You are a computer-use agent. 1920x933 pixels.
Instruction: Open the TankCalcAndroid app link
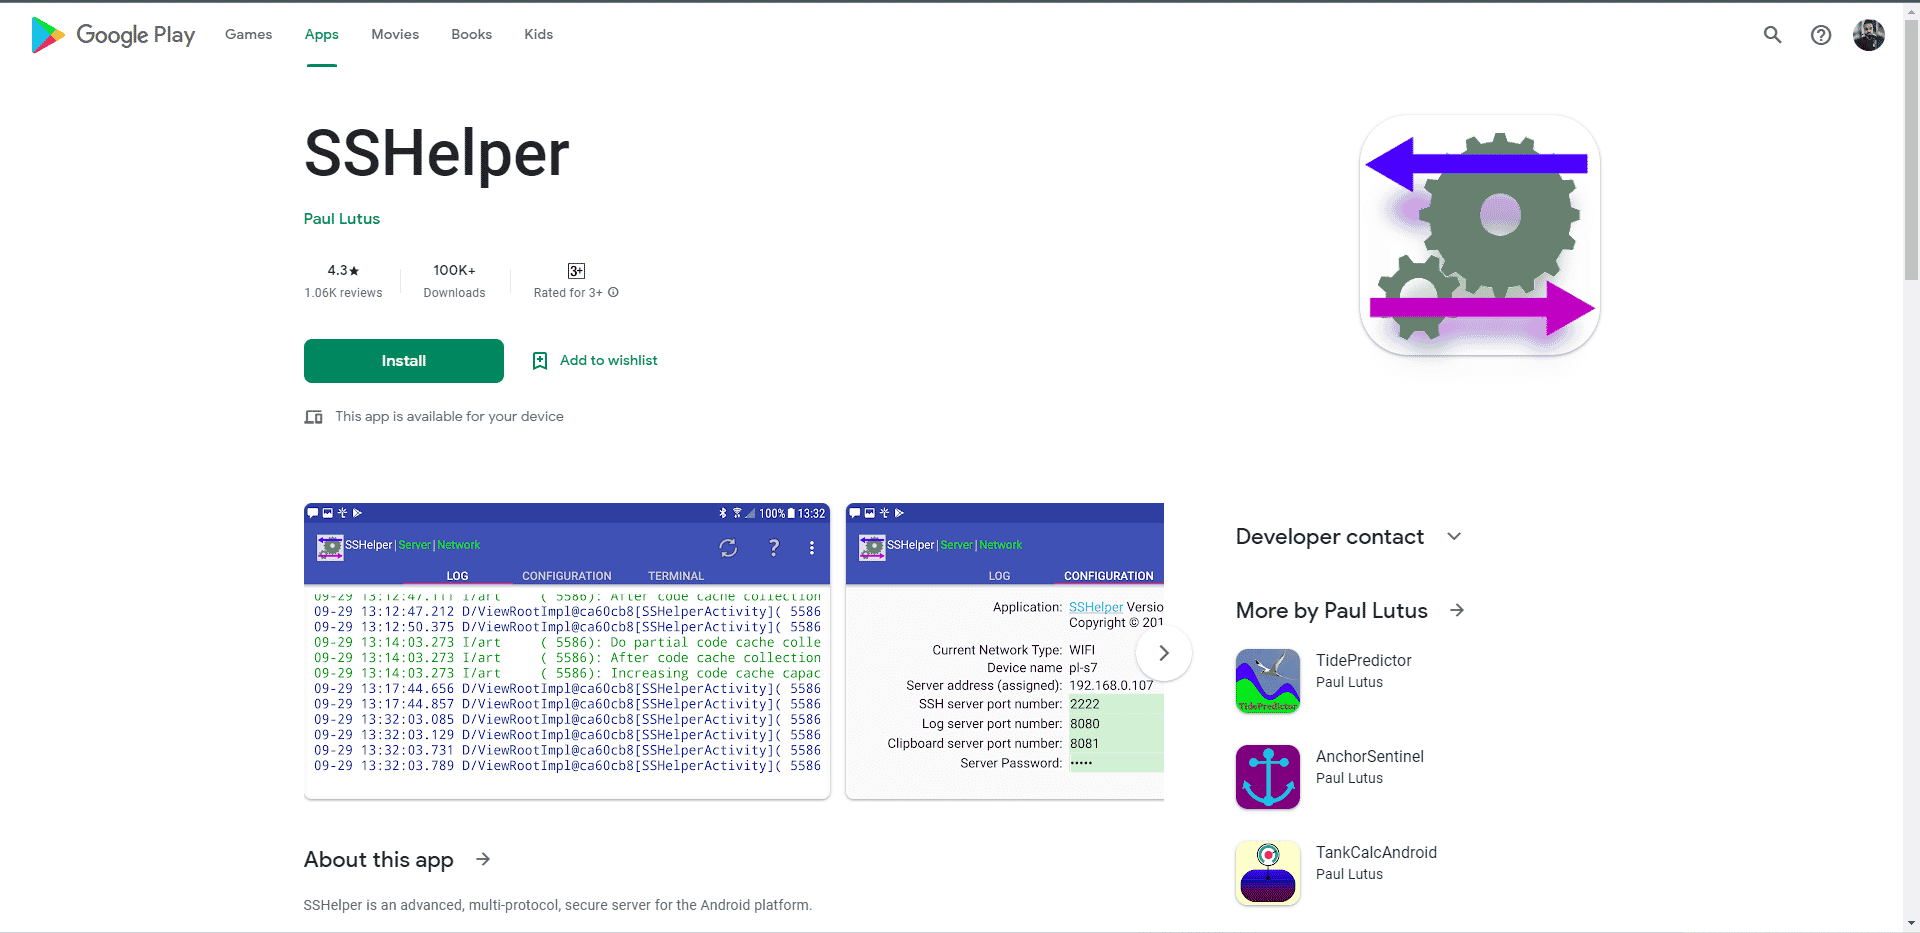(x=1376, y=853)
